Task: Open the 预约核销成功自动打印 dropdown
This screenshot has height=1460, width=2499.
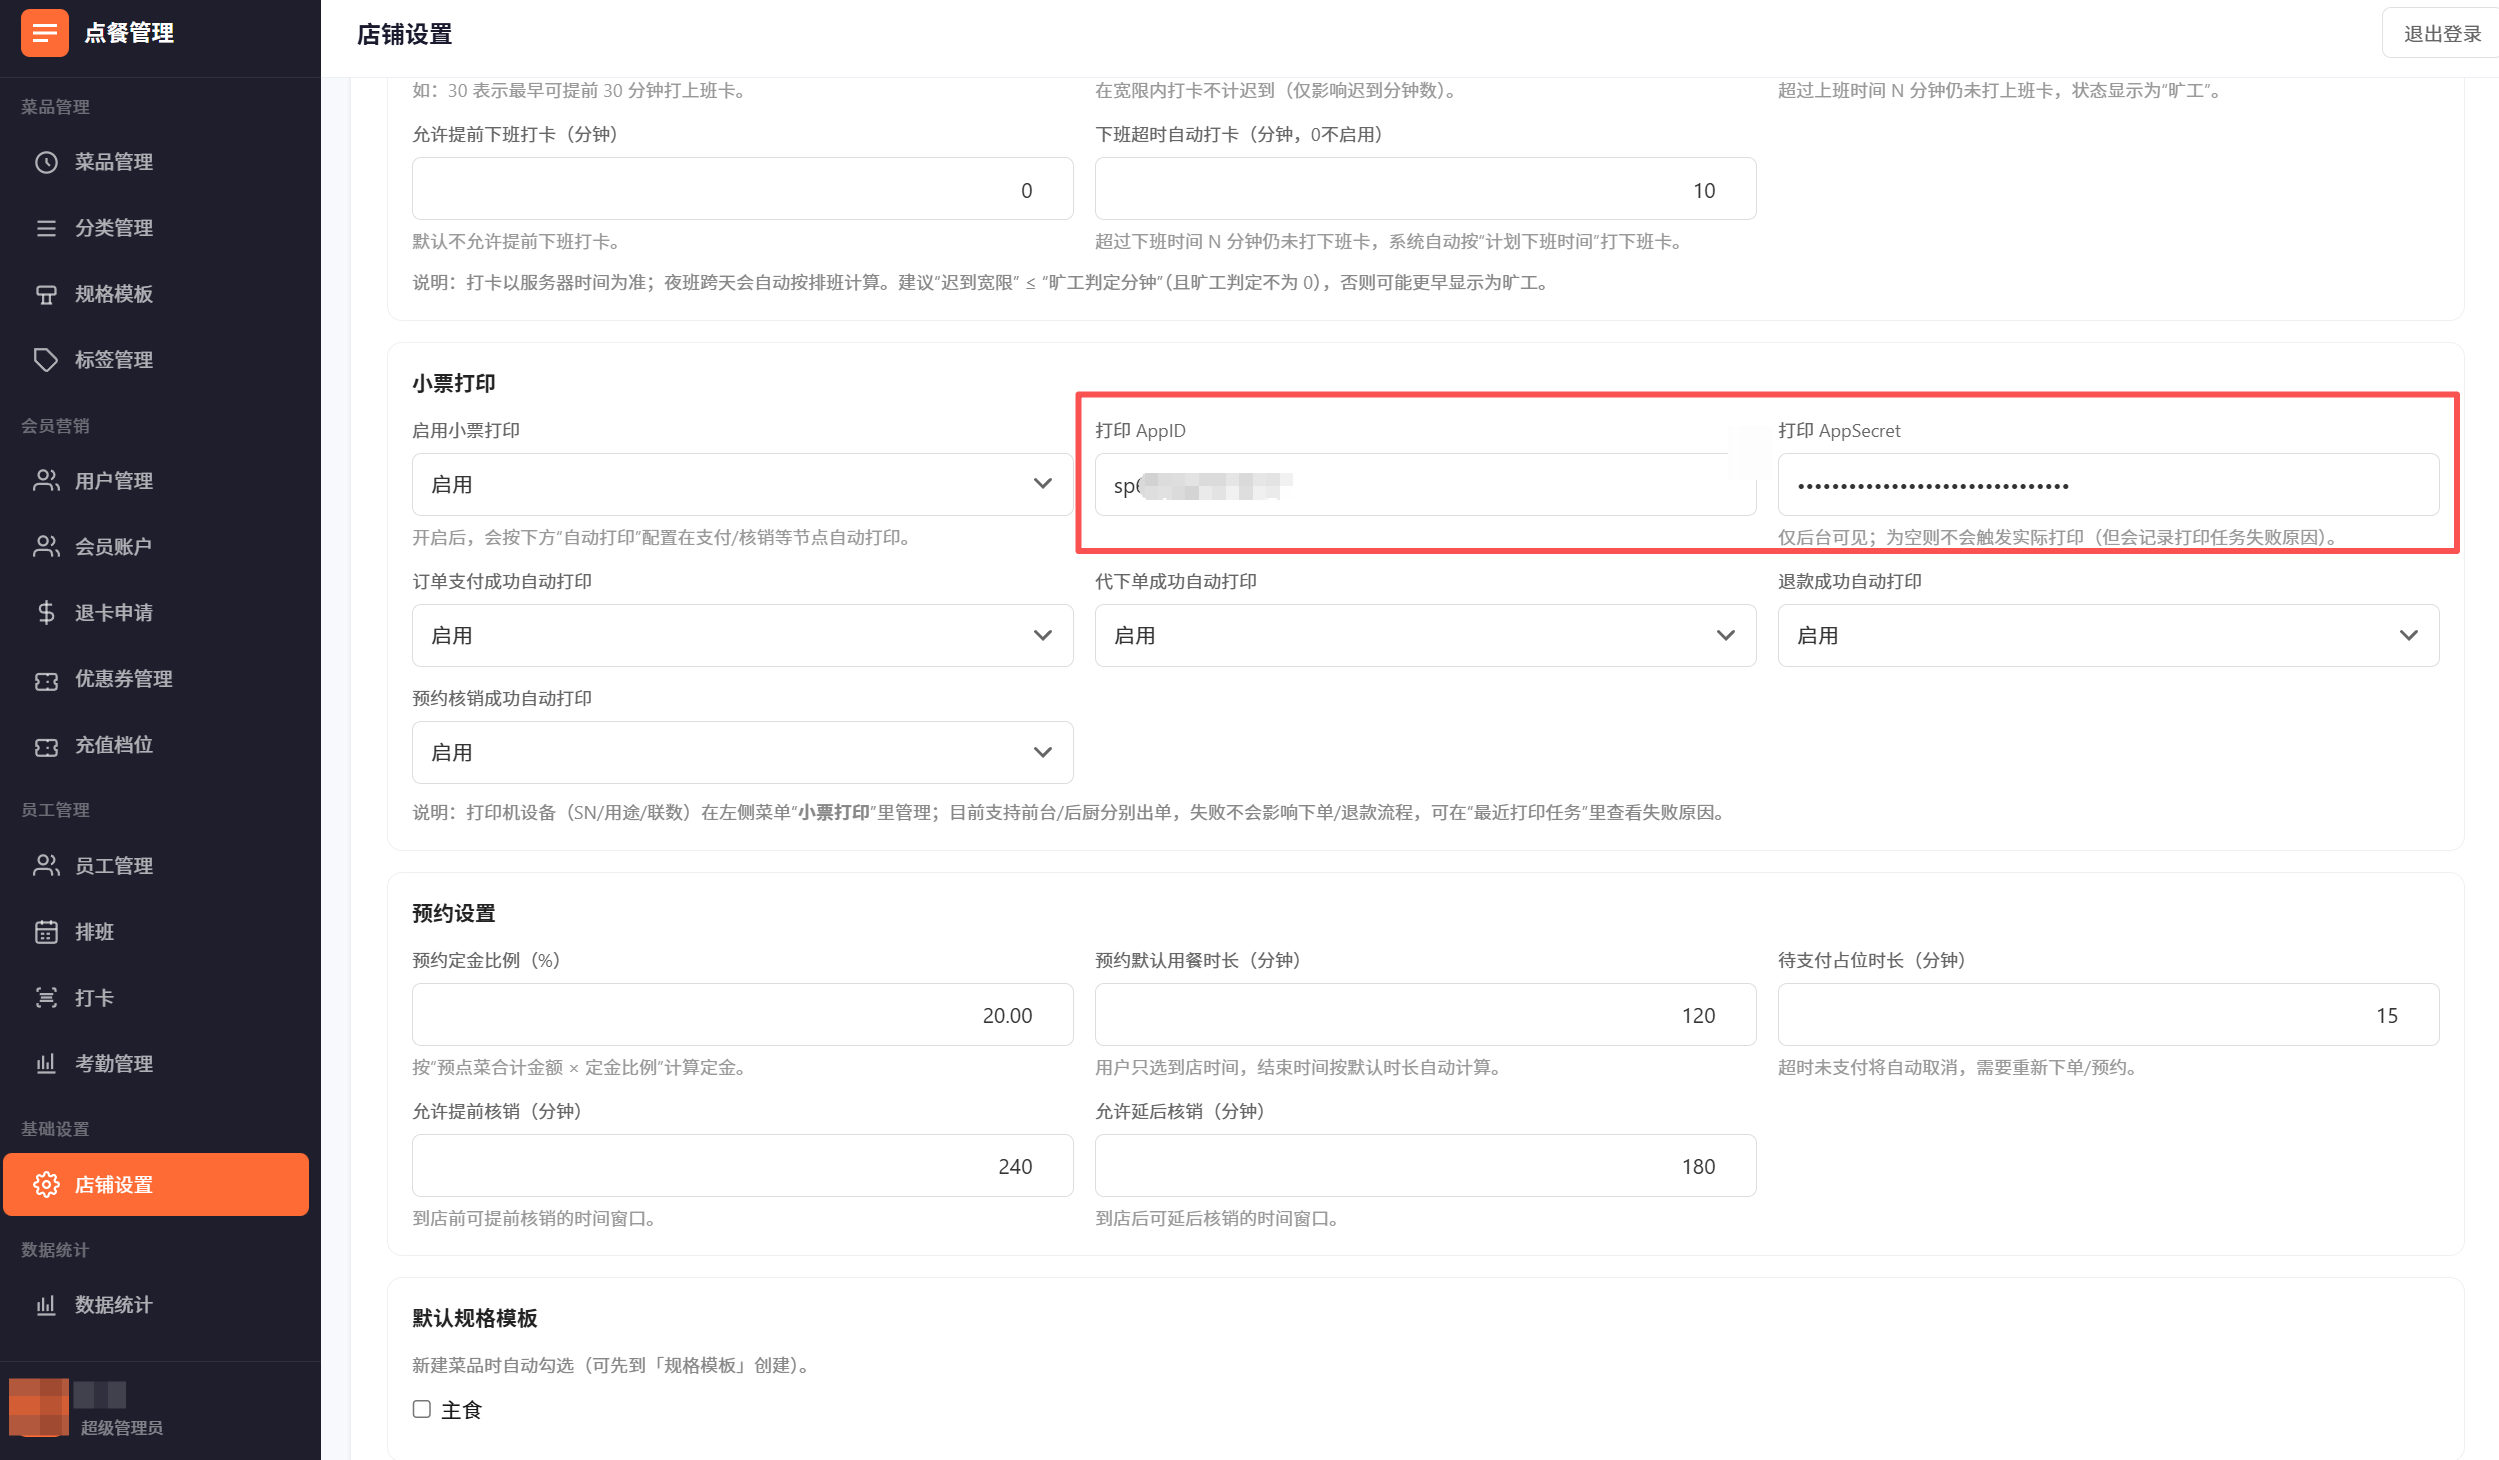Action: tap(742, 753)
